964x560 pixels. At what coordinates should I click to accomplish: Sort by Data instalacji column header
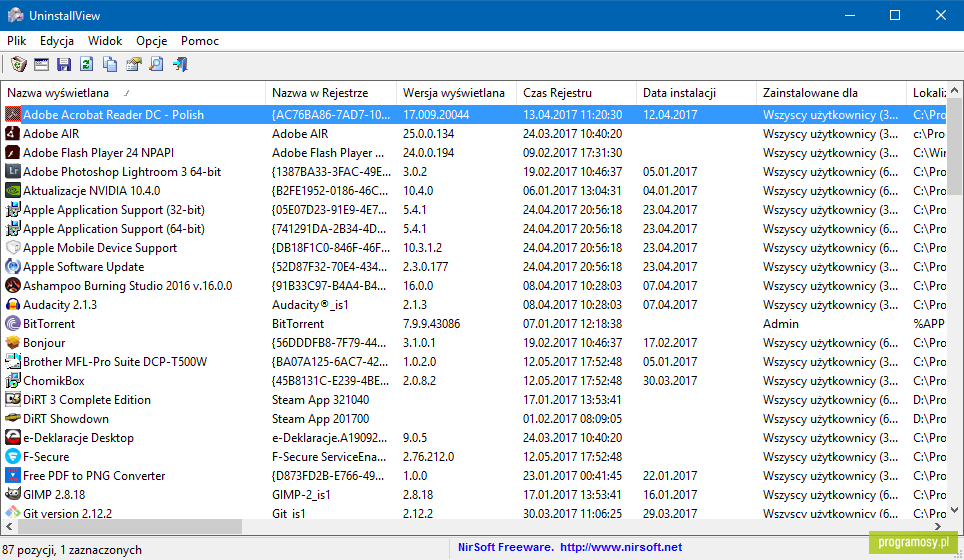pos(696,93)
